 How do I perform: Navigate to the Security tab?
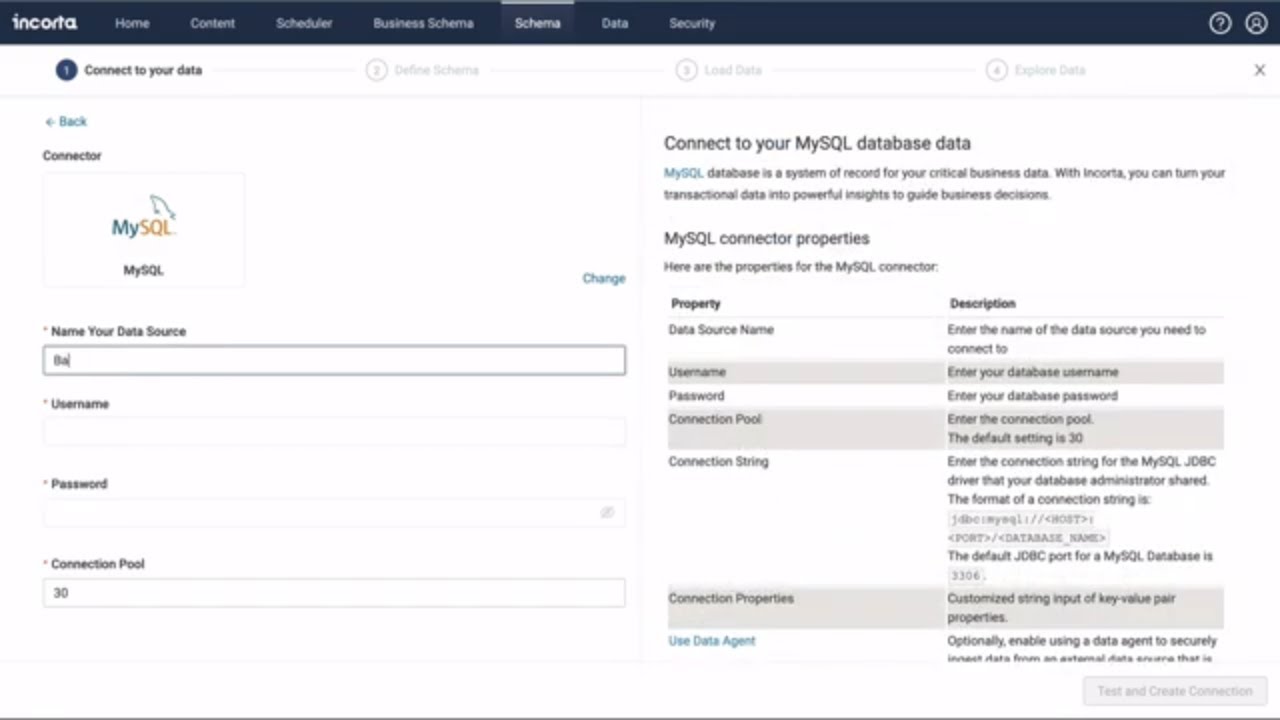click(692, 23)
